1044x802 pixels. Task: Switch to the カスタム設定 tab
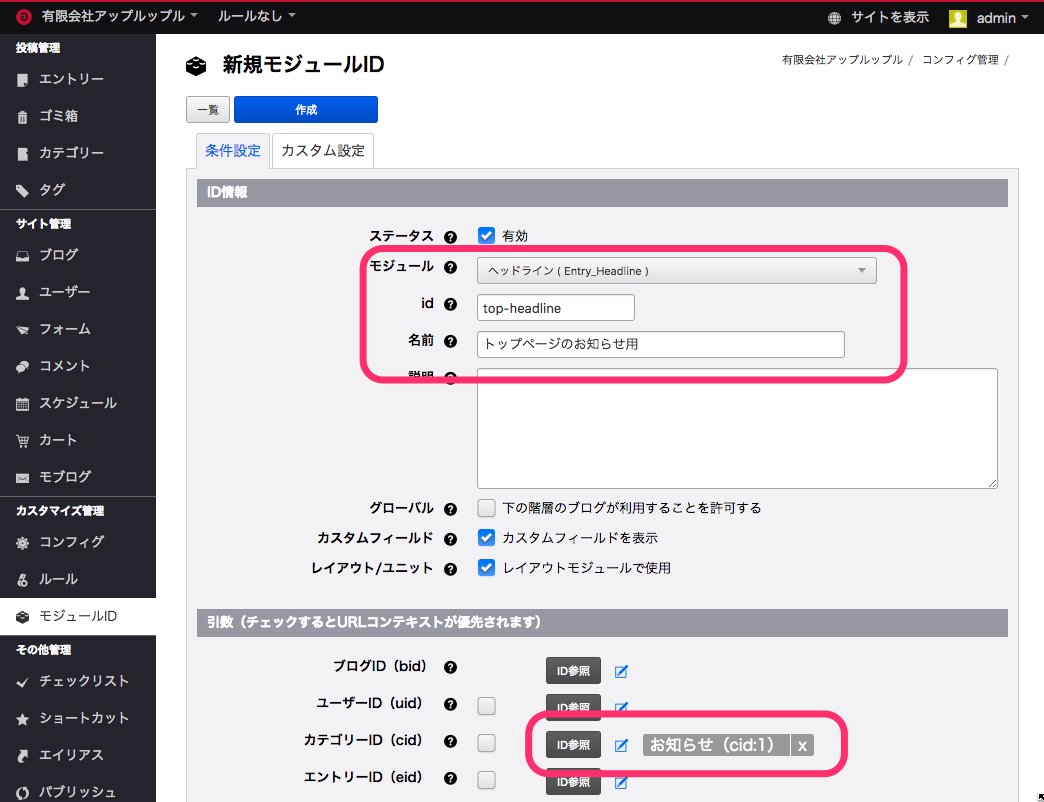(x=323, y=151)
